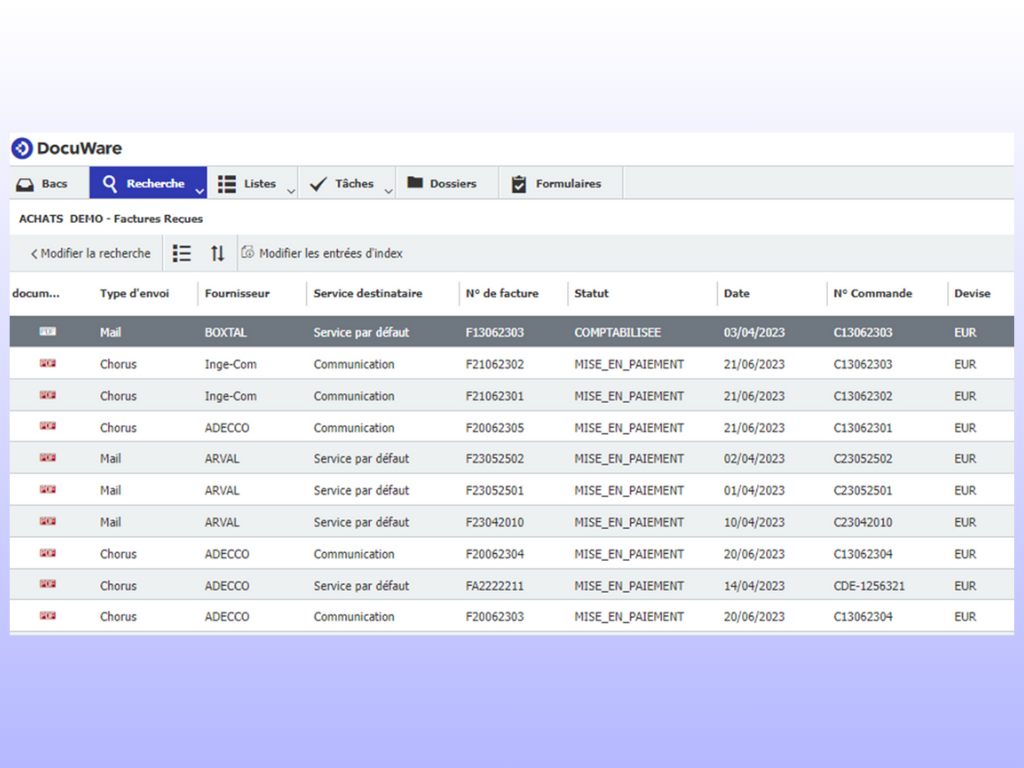Image resolution: width=1024 pixels, height=768 pixels.
Task: Open PDF icon of invoice F21062301
Action: click(48, 395)
